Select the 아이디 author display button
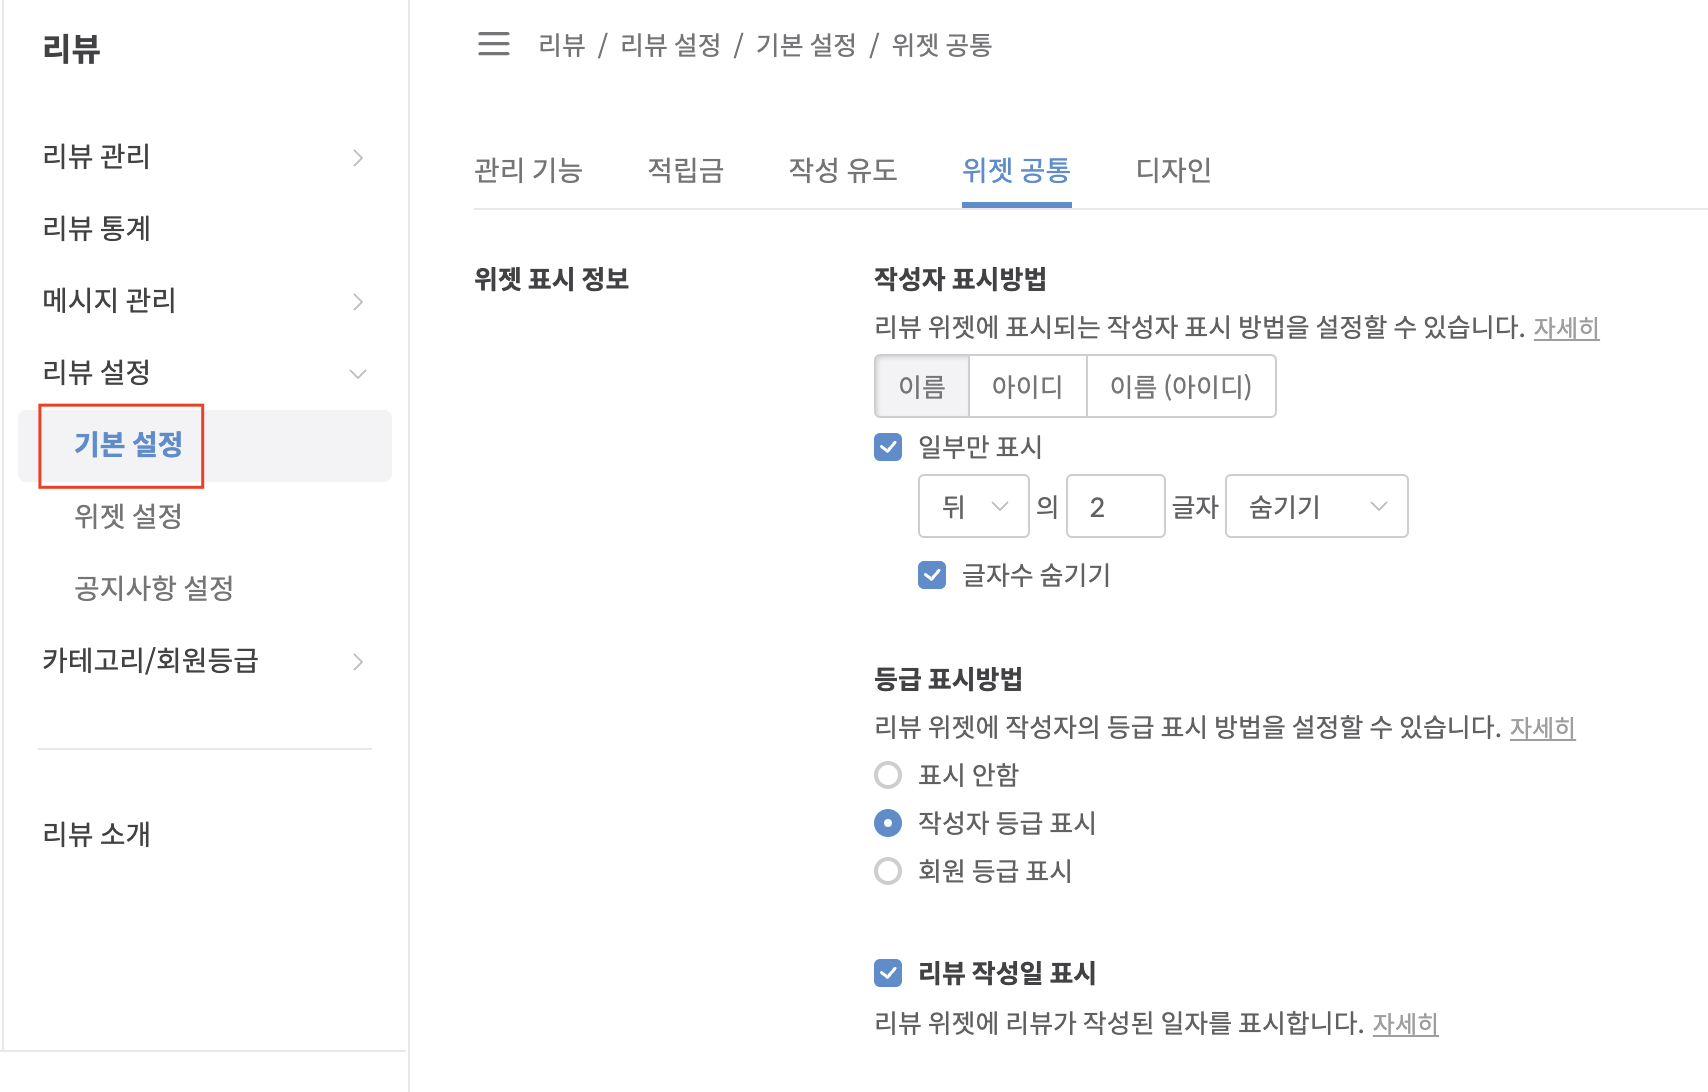Image resolution: width=1708 pixels, height=1092 pixels. point(1027,387)
